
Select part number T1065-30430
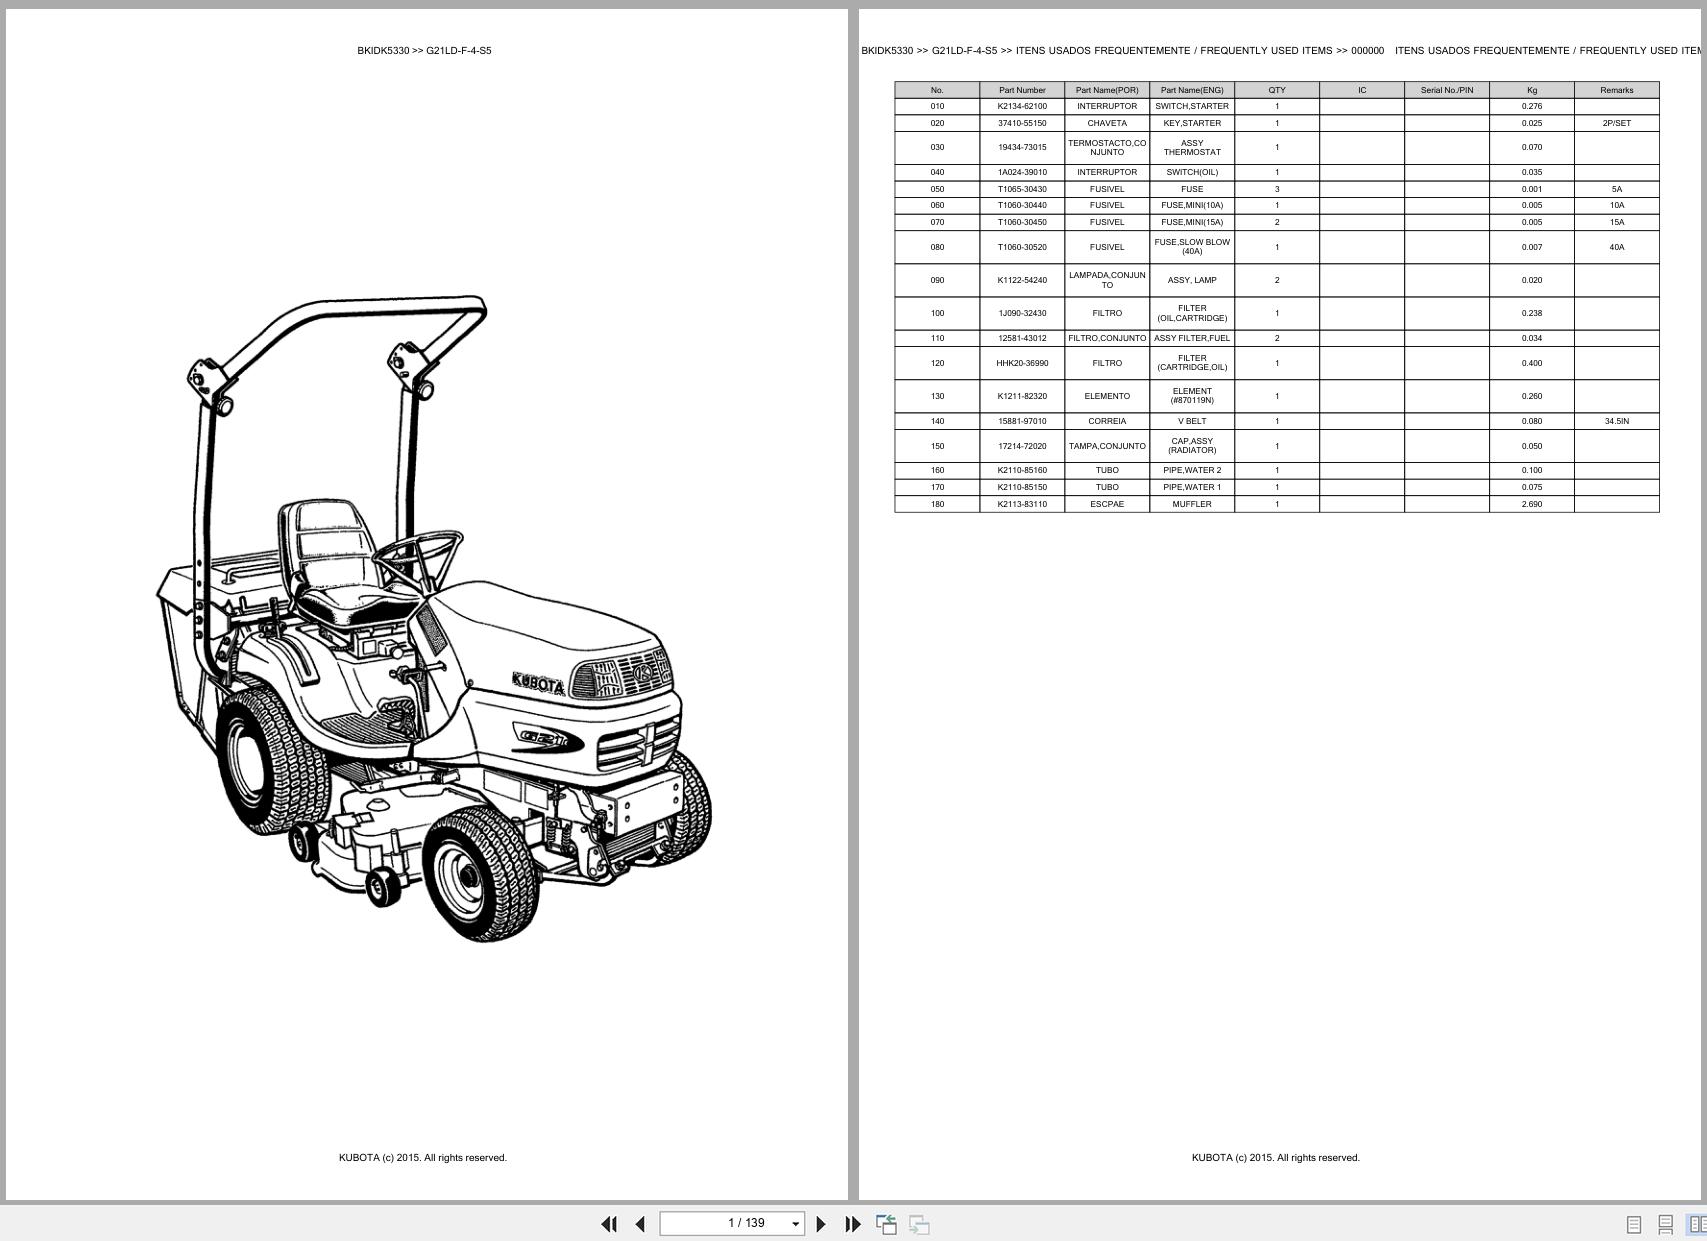pos(1022,189)
